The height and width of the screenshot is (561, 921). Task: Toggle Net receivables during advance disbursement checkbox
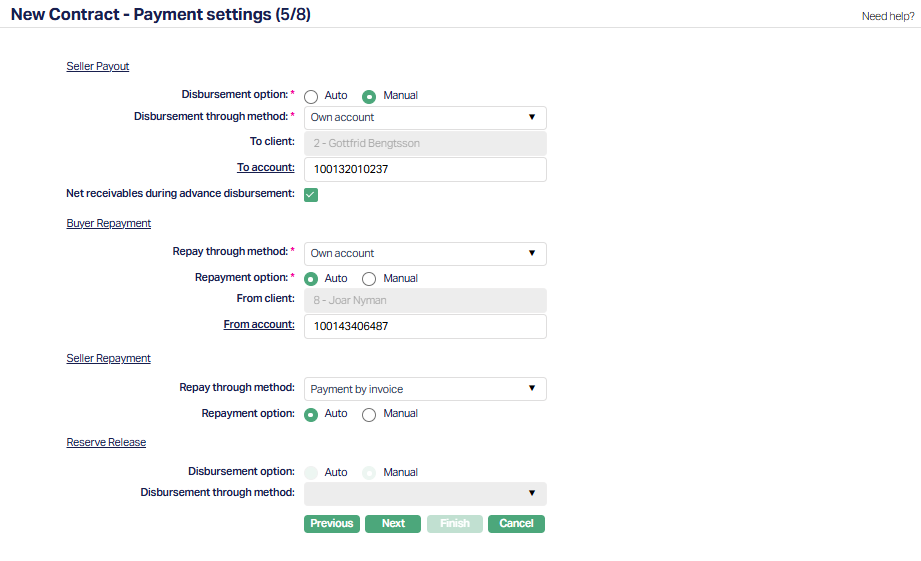[311, 194]
